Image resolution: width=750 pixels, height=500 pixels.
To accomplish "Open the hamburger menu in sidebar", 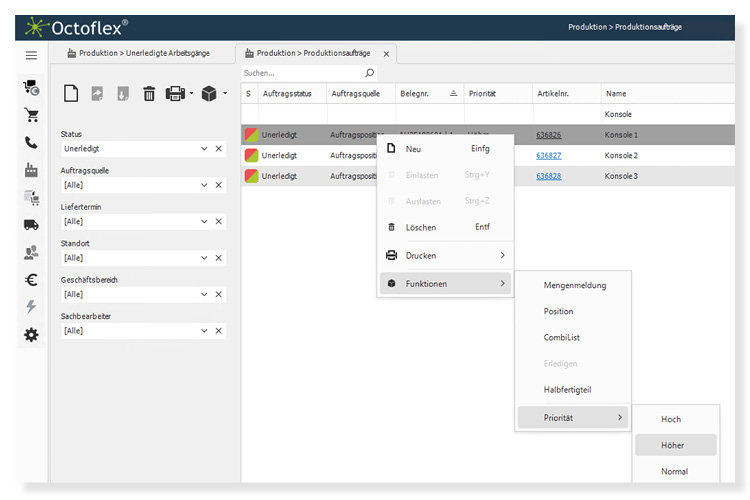I will (x=32, y=55).
